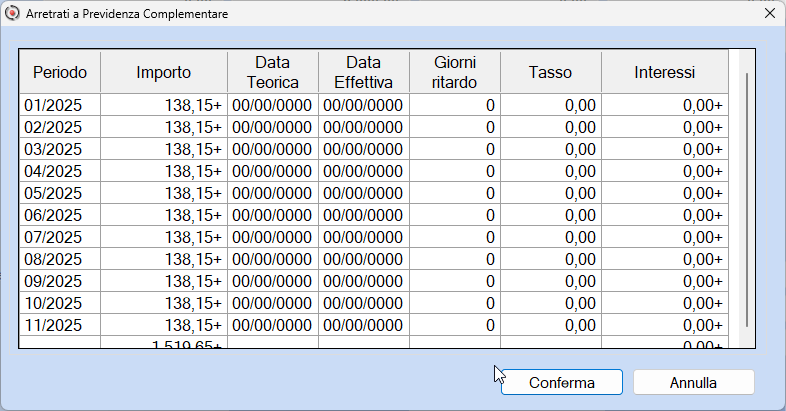This screenshot has width=786, height=411.
Task: Select period cell 07/2025
Action: pyautogui.click(x=60, y=238)
